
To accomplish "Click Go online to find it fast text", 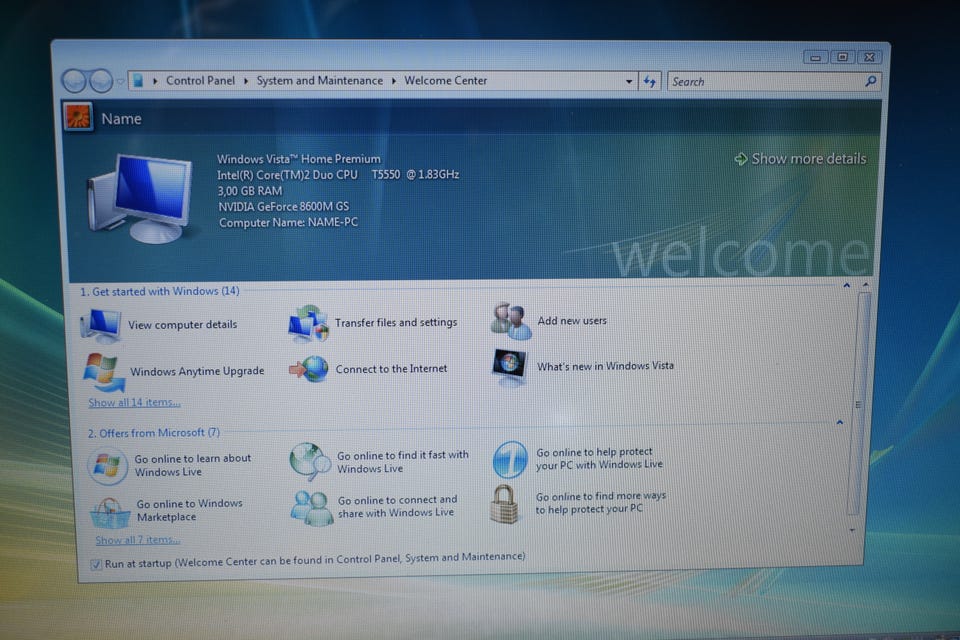I will click(x=403, y=462).
